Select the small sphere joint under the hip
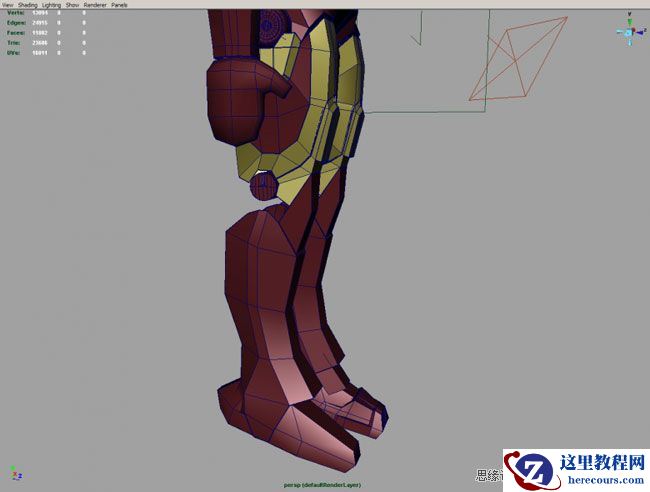Screen dimensions: 650x492 tap(264, 186)
